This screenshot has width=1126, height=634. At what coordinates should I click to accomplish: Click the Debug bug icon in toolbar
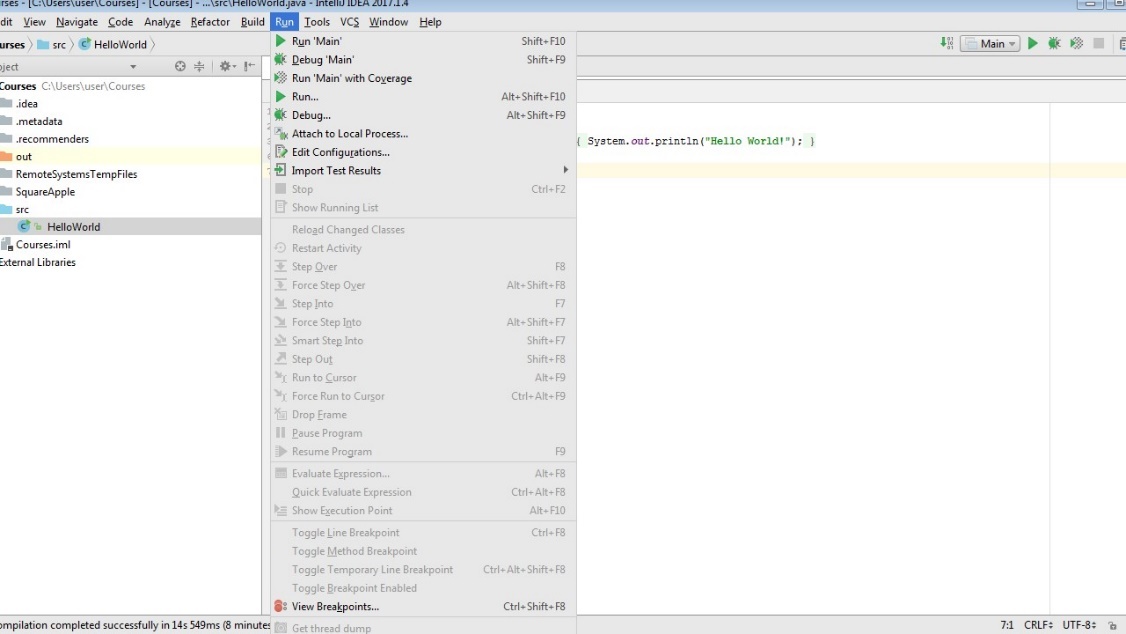click(1055, 43)
